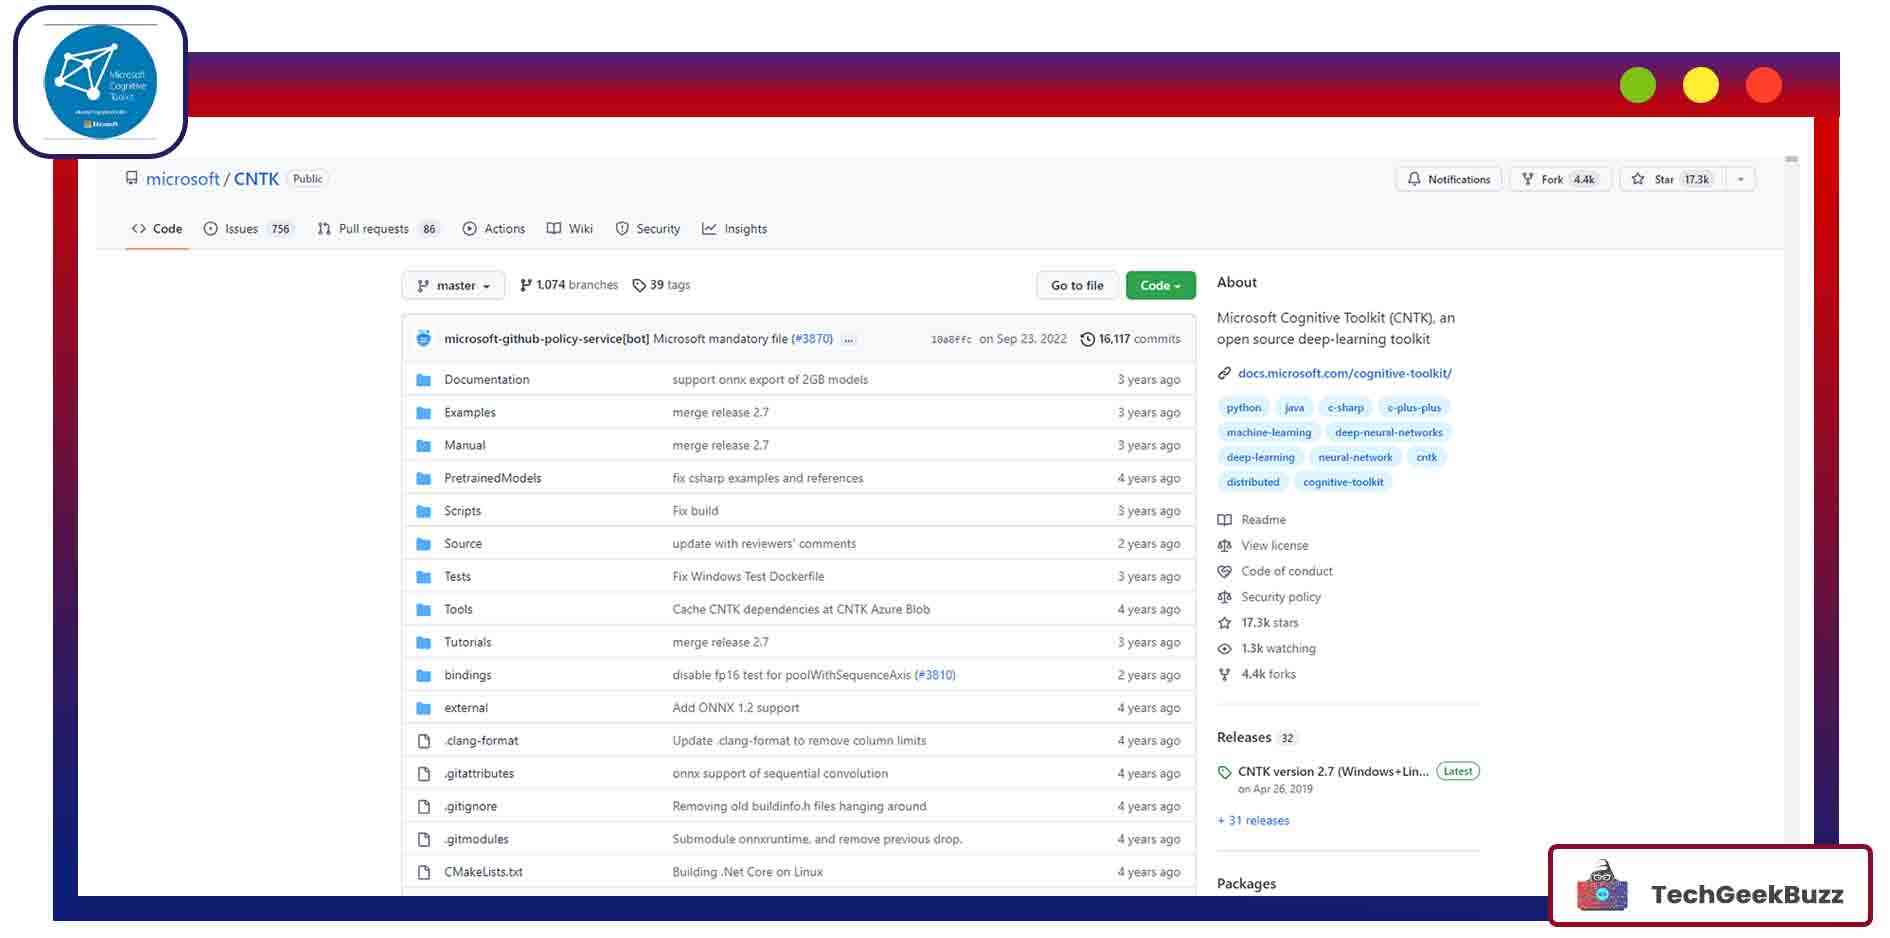Click the Go to file button
The width and height of the screenshot is (1890, 938).
1076,285
